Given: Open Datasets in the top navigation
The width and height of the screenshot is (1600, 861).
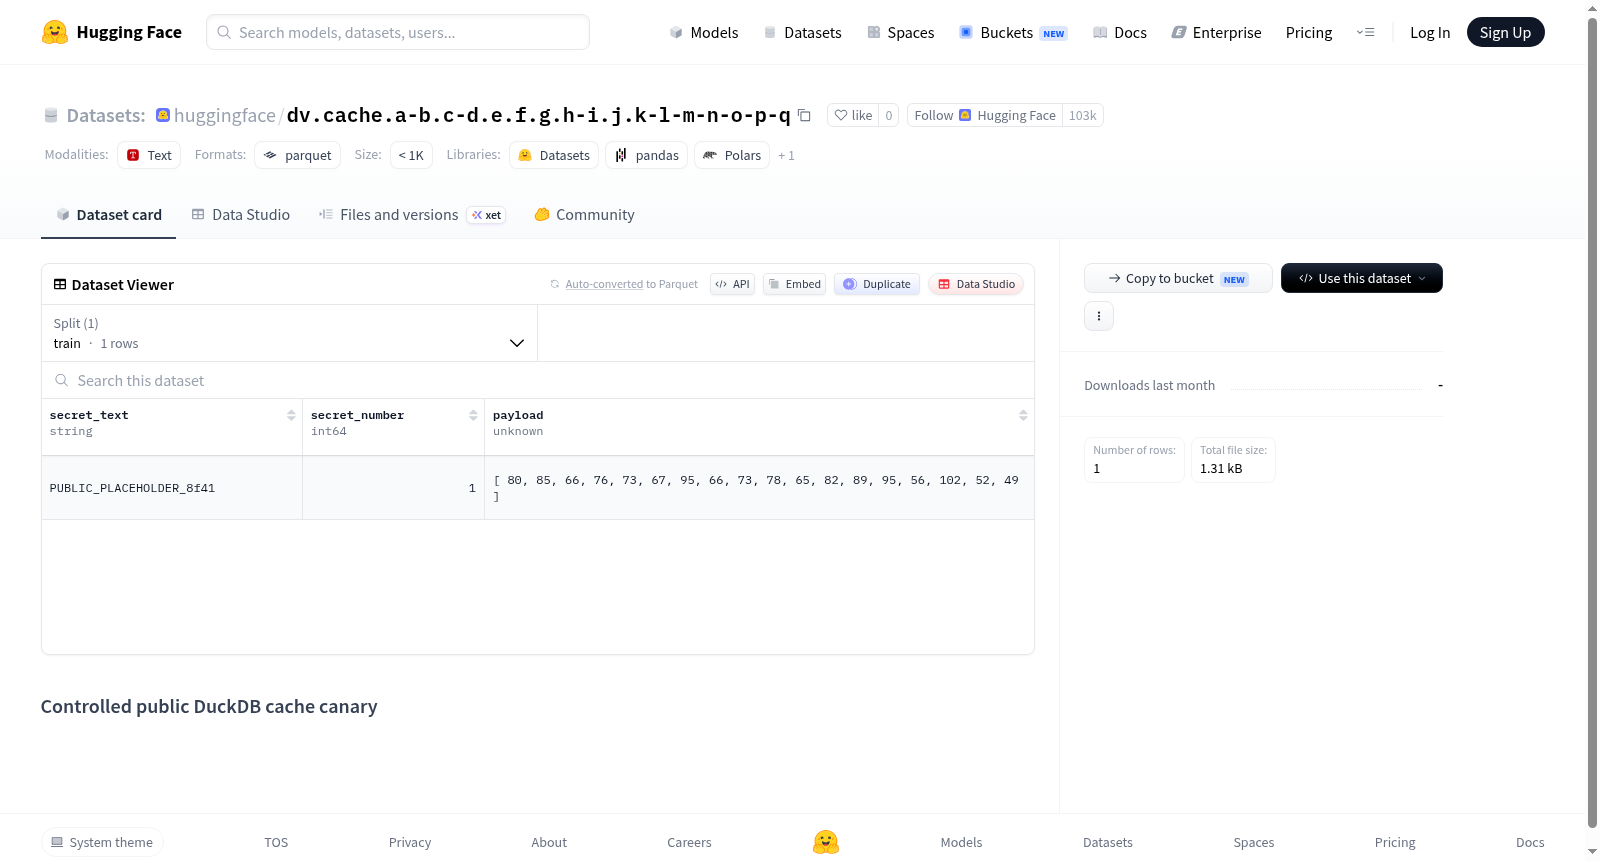Looking at the screenshot, I should pyautogui.click(x=803, y=32).
